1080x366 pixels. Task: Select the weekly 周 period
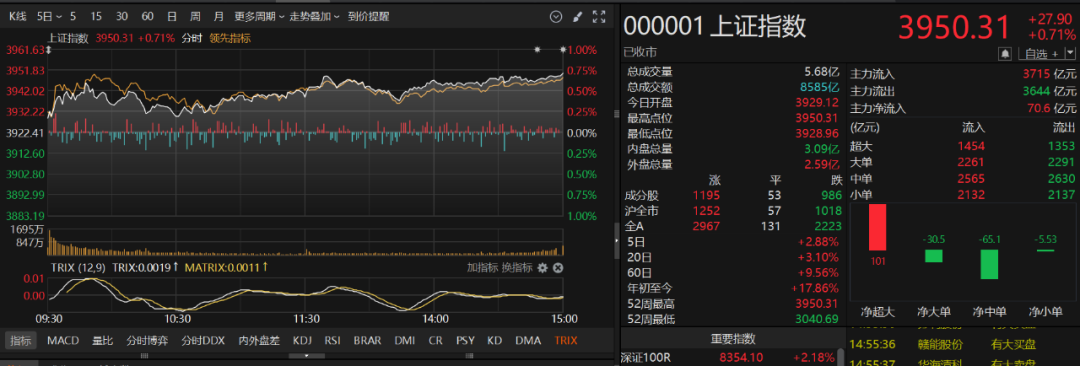[195, 16]
